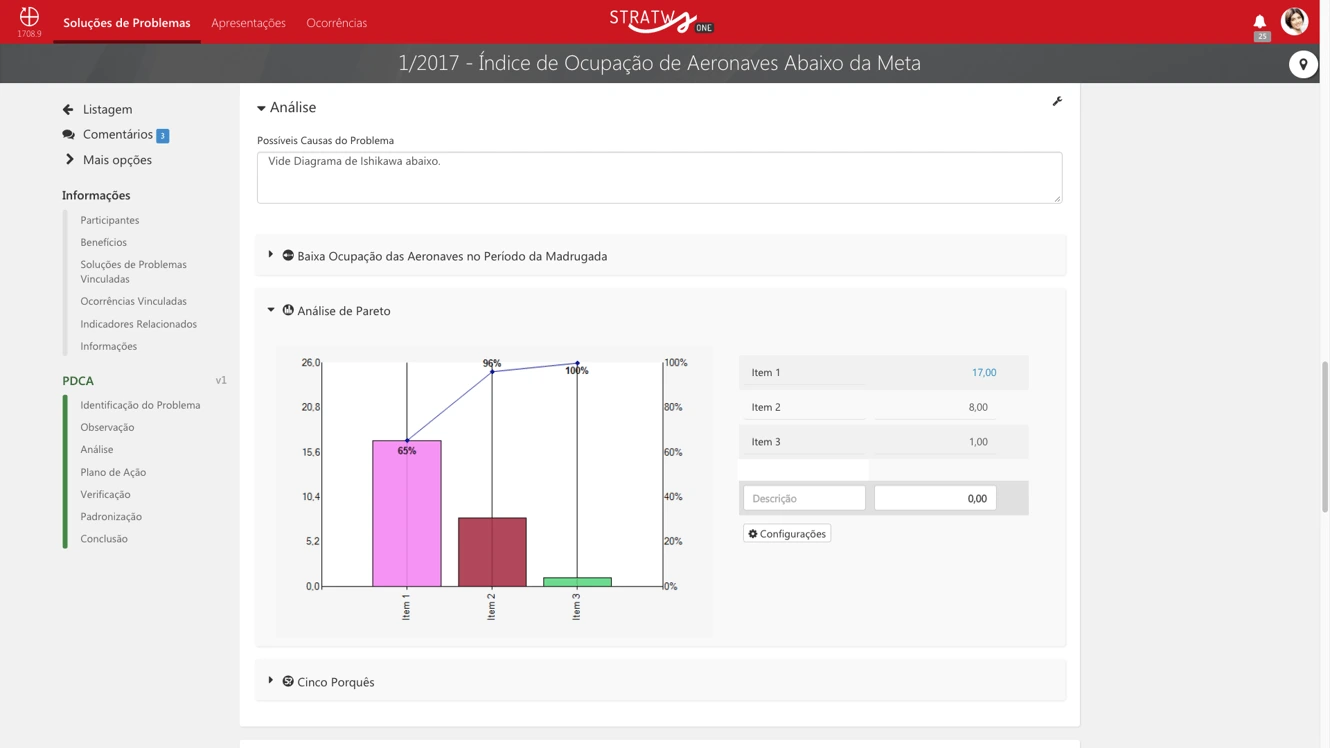
Task: Click the Item 1 pink bar
Action: click(407, 513)
